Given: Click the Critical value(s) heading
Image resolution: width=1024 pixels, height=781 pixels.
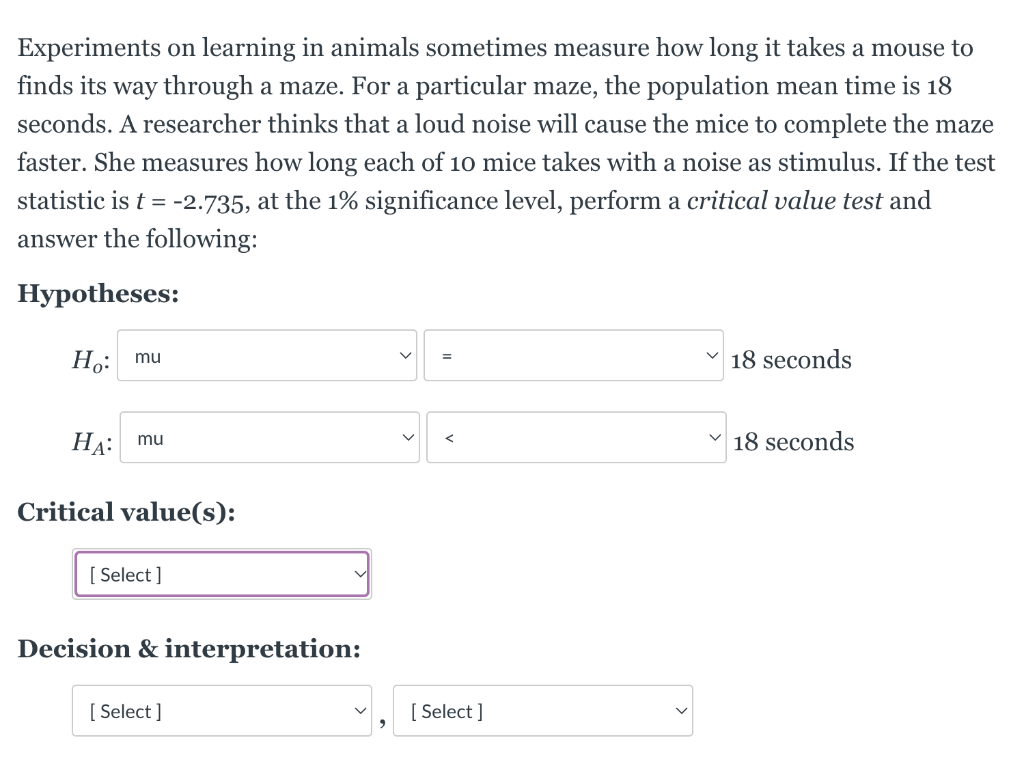Looking at the screenshot, I should coord(127,512).
